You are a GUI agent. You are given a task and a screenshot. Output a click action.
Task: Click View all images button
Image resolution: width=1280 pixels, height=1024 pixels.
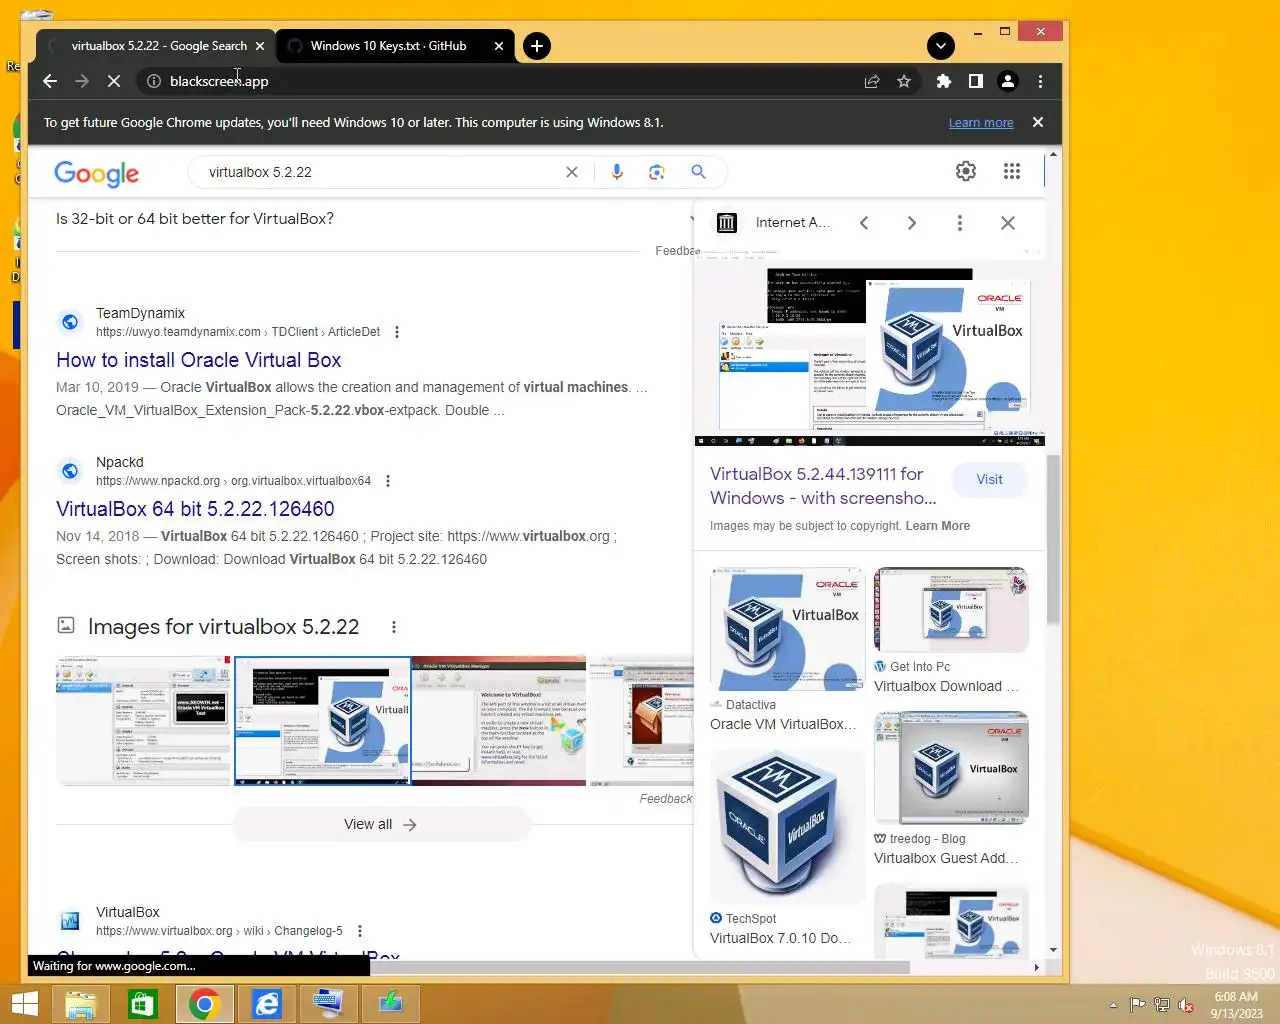[380, 824]
